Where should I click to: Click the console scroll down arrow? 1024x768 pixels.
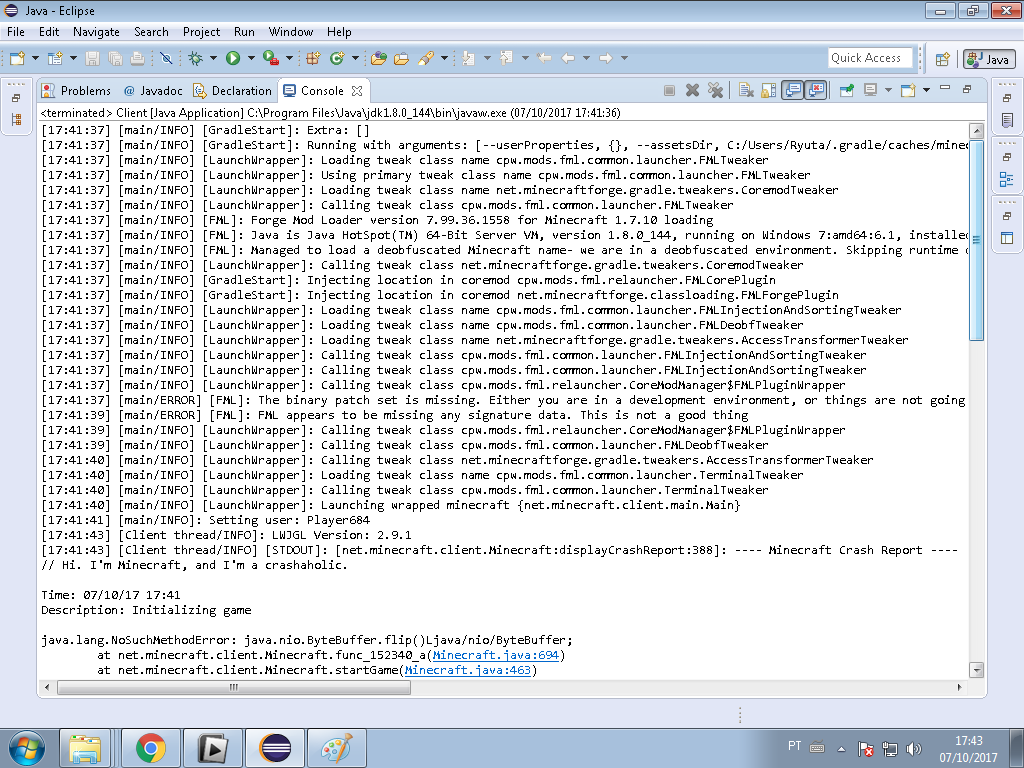tap(976, 669)
